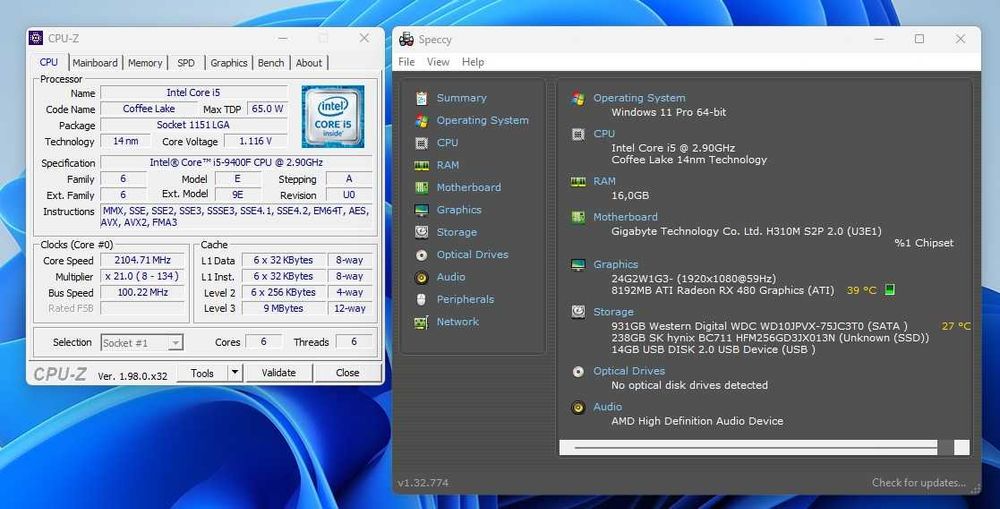
Task: Open the Socket #1 selection dropdown
Action: click(142, 343)
